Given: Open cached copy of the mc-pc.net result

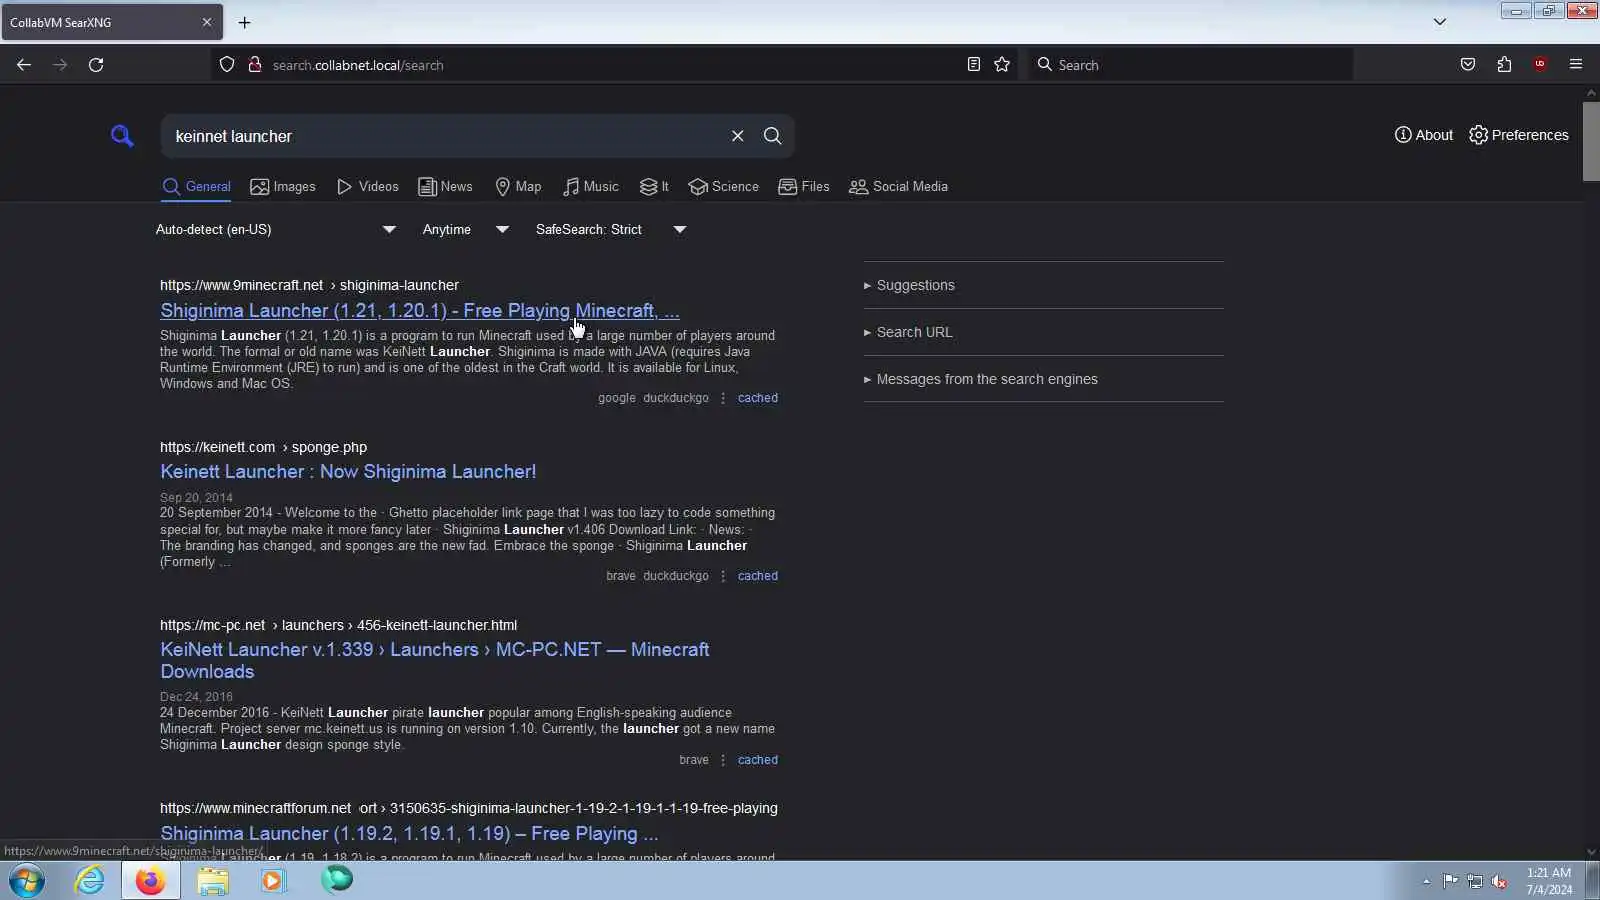Looking at the screenshot, I should (x=758, y=760).
